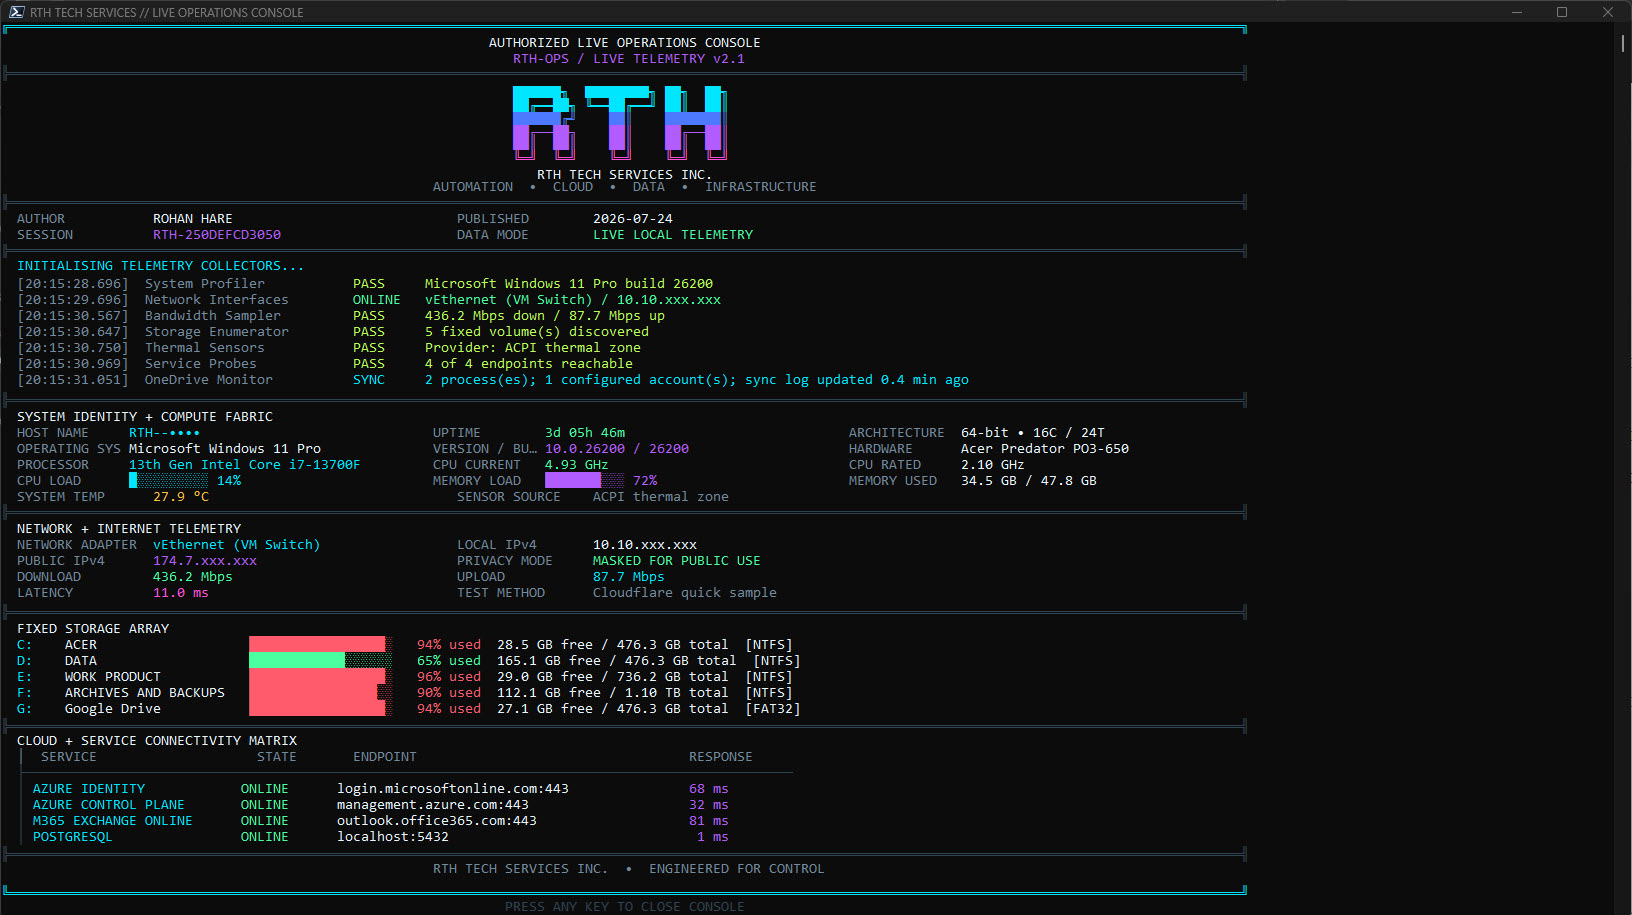
Task: Click the G: Google Drive usage bar
Action: 321,709
